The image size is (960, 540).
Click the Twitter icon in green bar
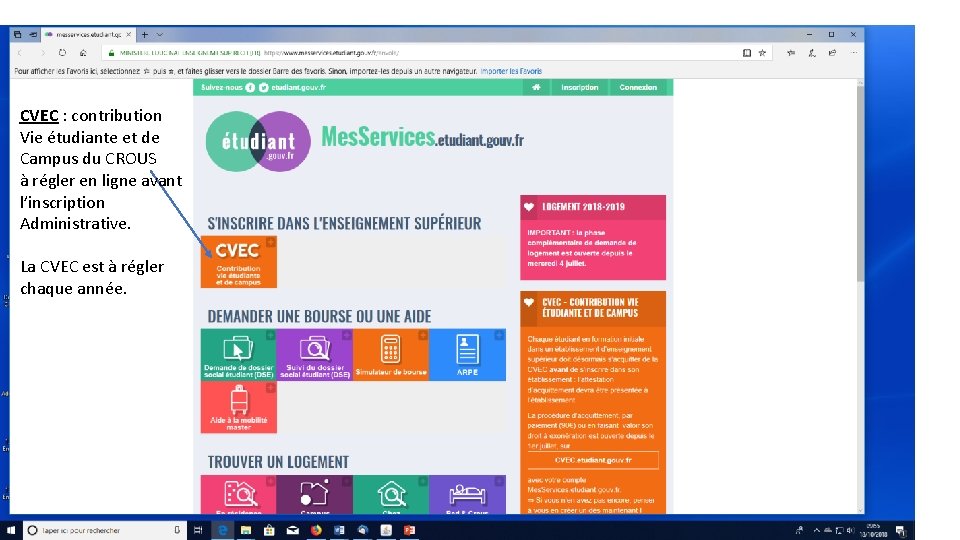click(263, 88)
